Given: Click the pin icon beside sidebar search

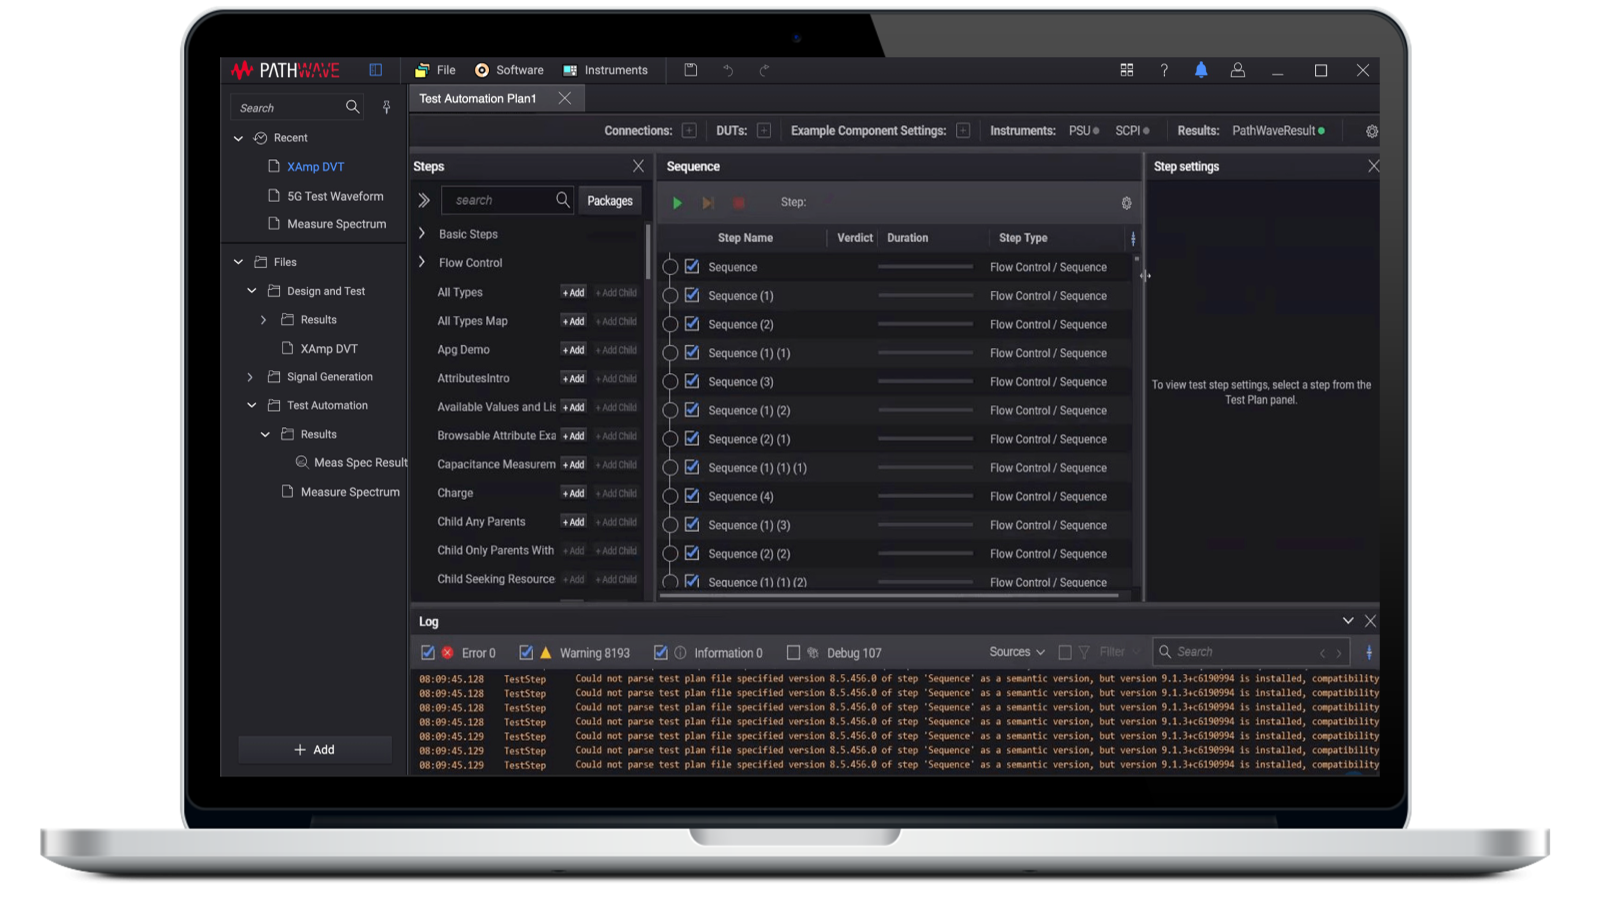Looking at the screenshot, I should 386,108.
